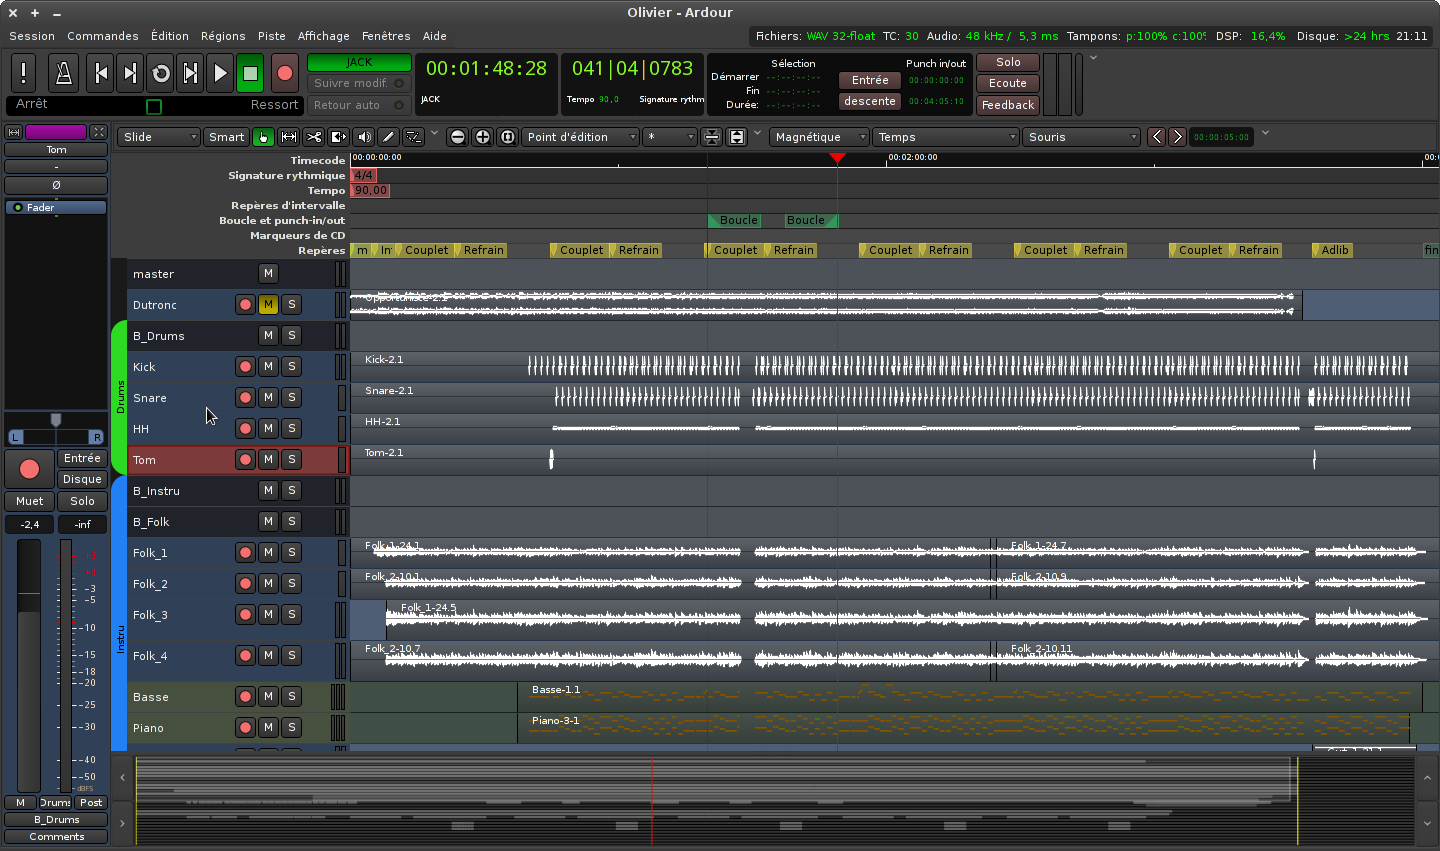Click the purple Tom track color swatch
Image resolution: width=1440 pixels, height=851 pixels.
56,132
